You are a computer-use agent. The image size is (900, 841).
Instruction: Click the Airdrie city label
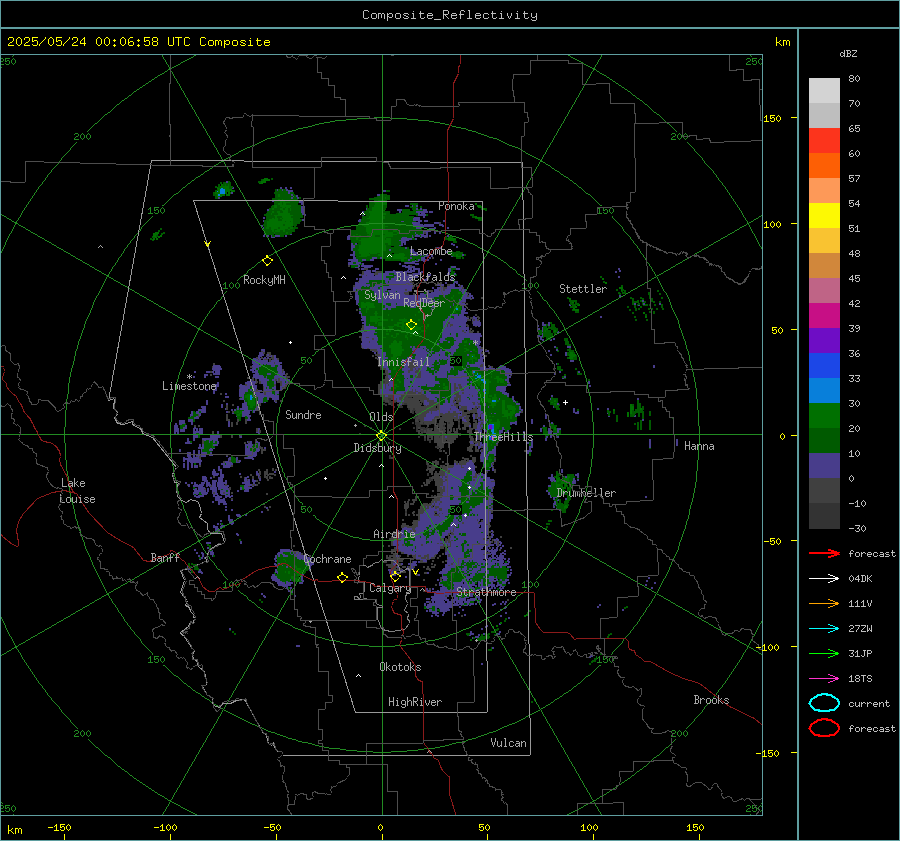394,534
